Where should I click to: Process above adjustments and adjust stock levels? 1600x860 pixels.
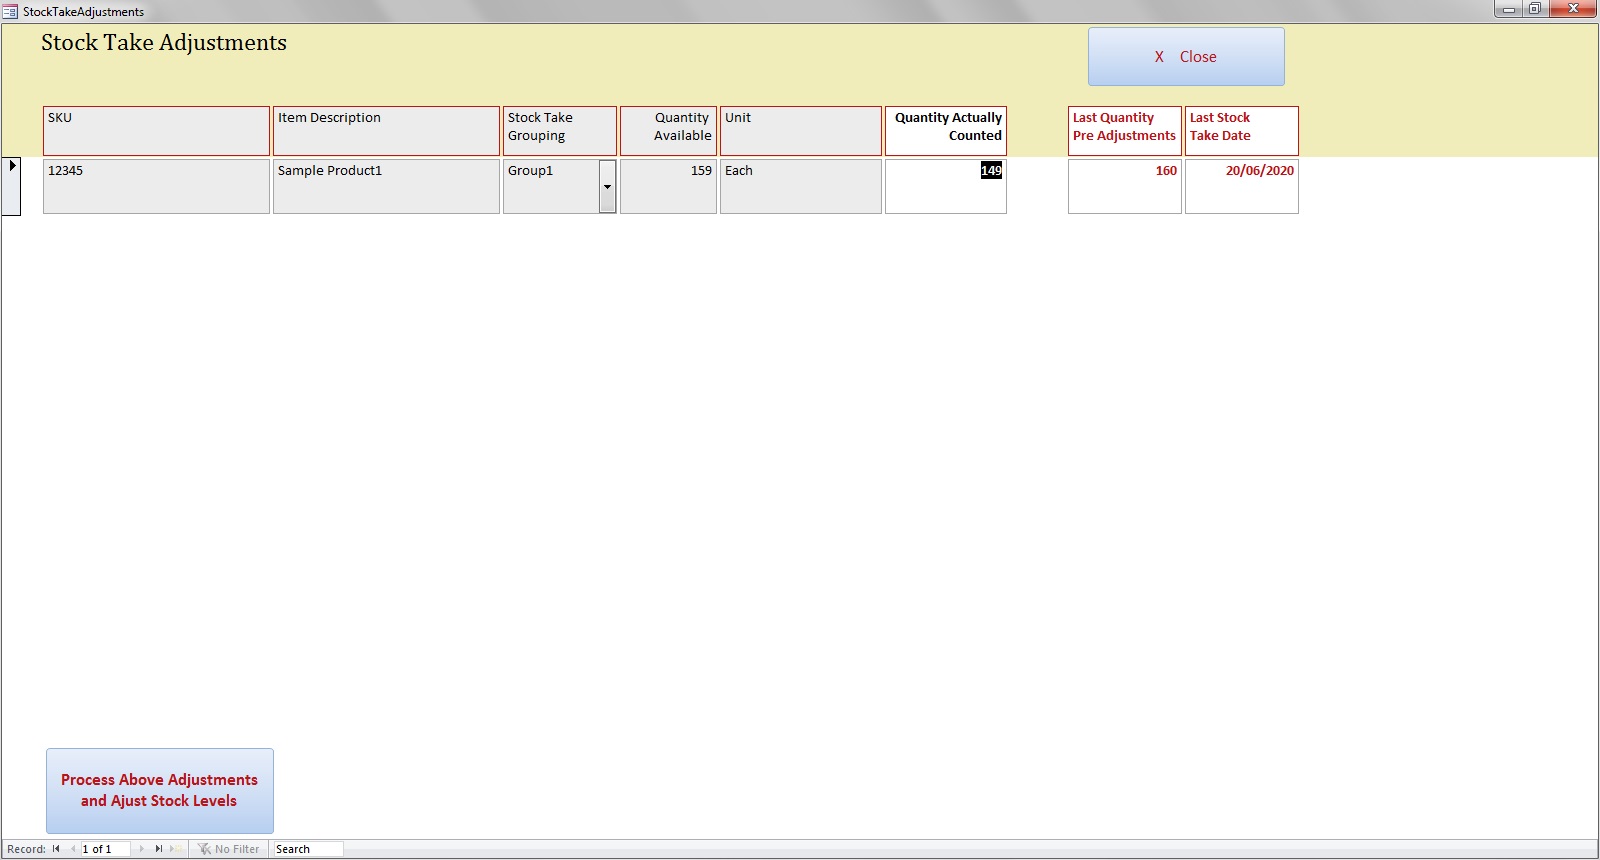[160, 790]
